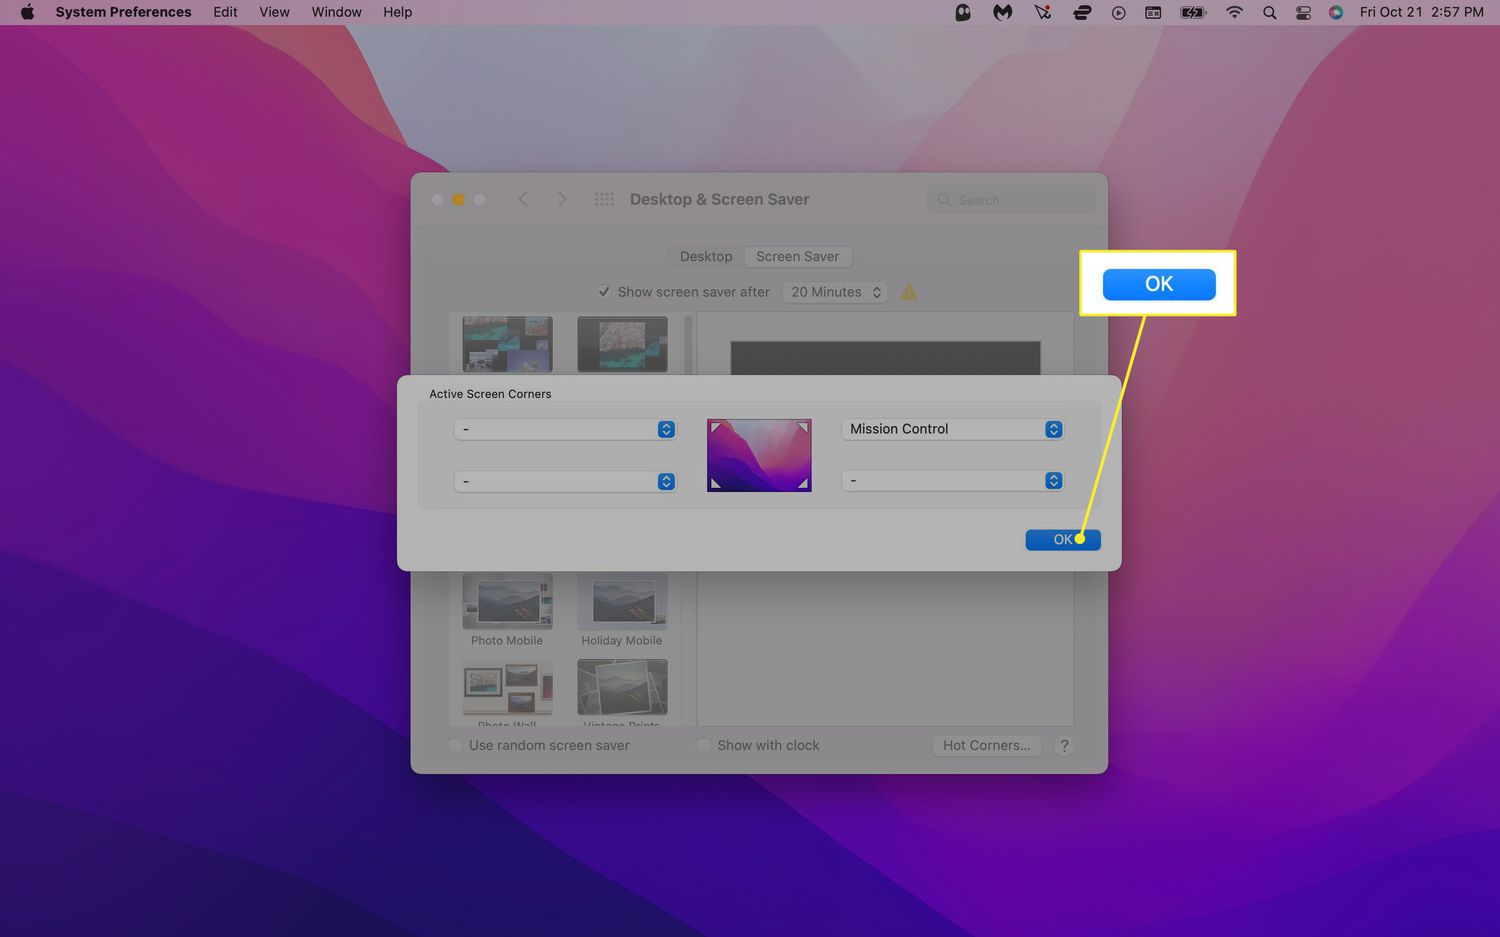Click the battery status icon

click(x=1193, y=12)
